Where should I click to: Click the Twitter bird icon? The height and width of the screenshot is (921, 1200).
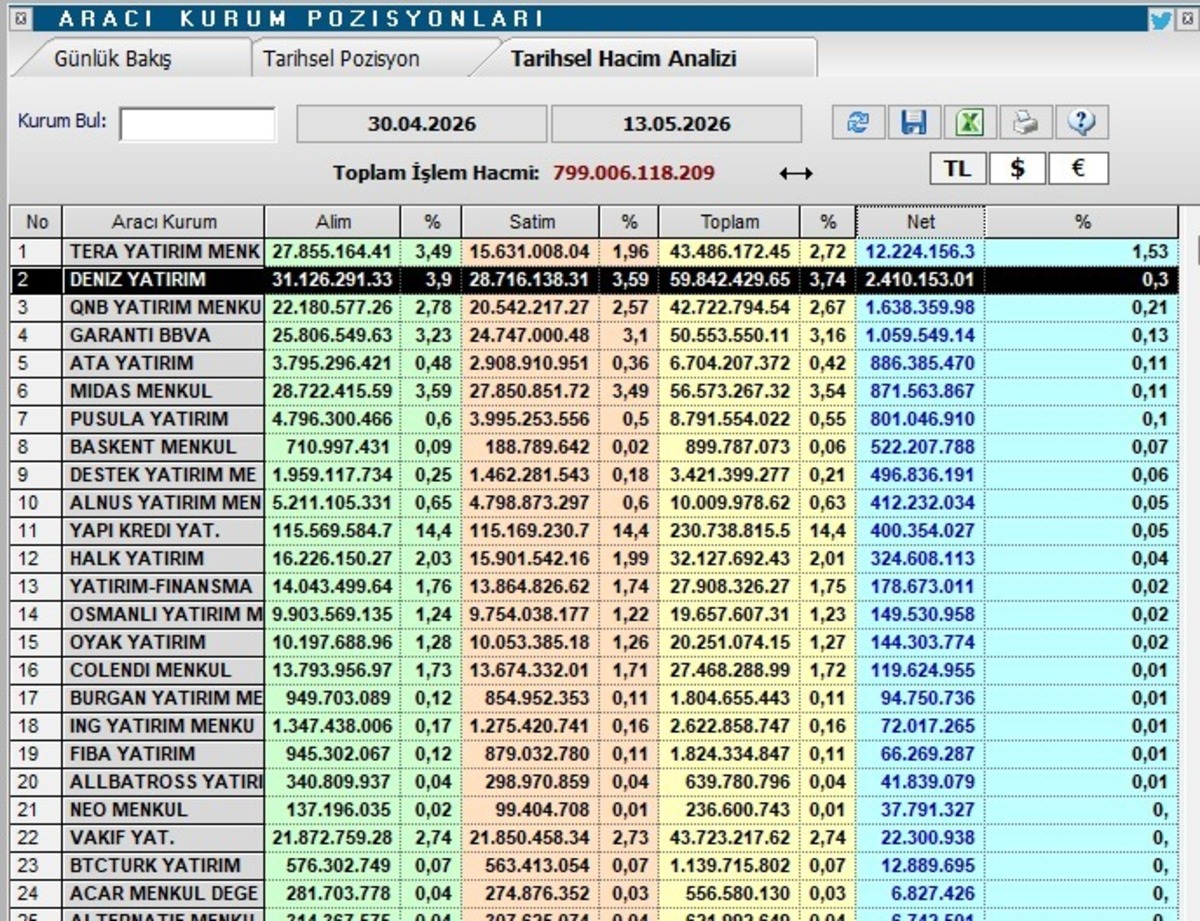(1160, 18)
